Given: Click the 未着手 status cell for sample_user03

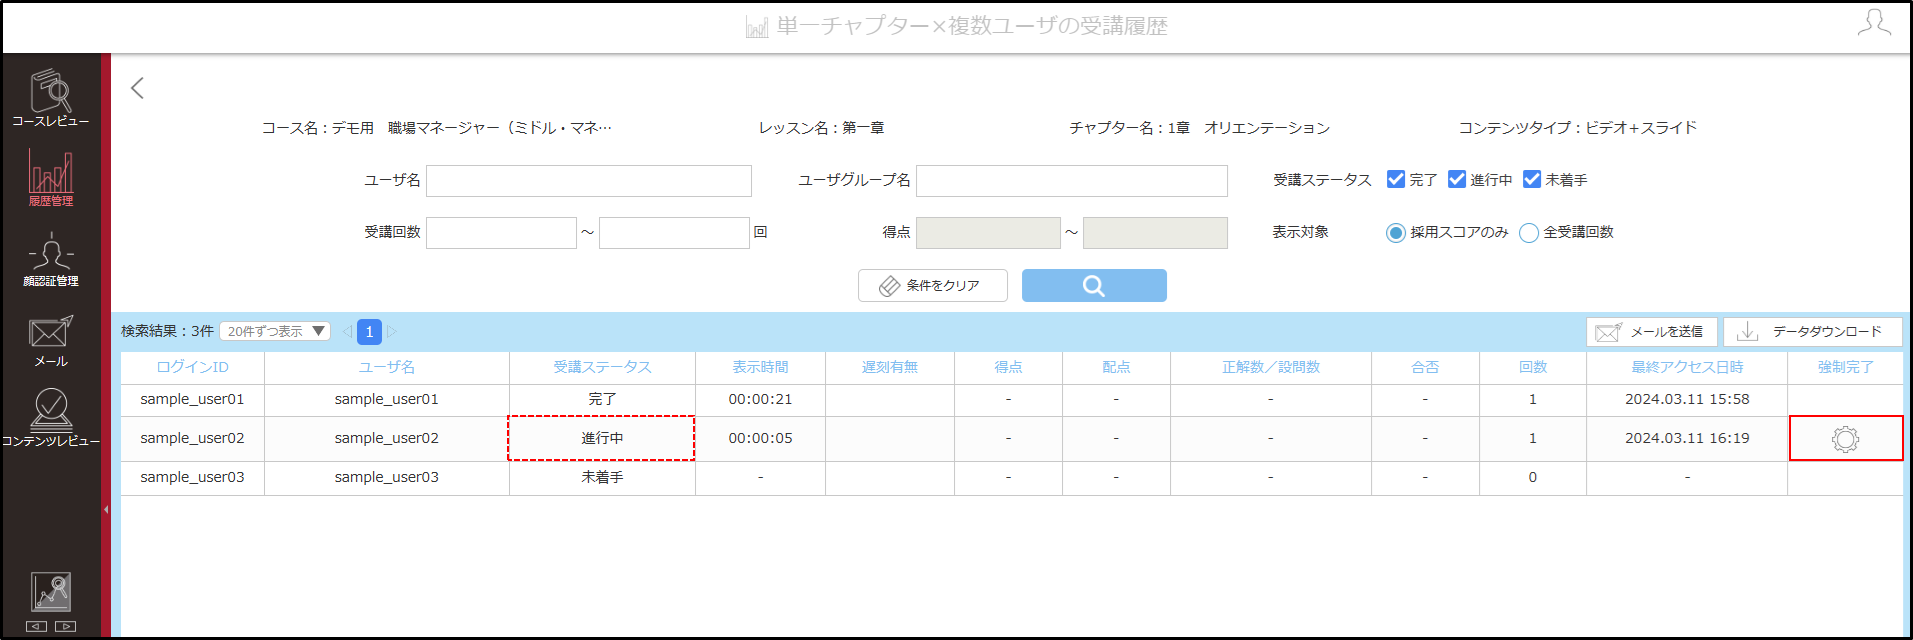Looking at the screenshot, I should (x=602, y=477).
